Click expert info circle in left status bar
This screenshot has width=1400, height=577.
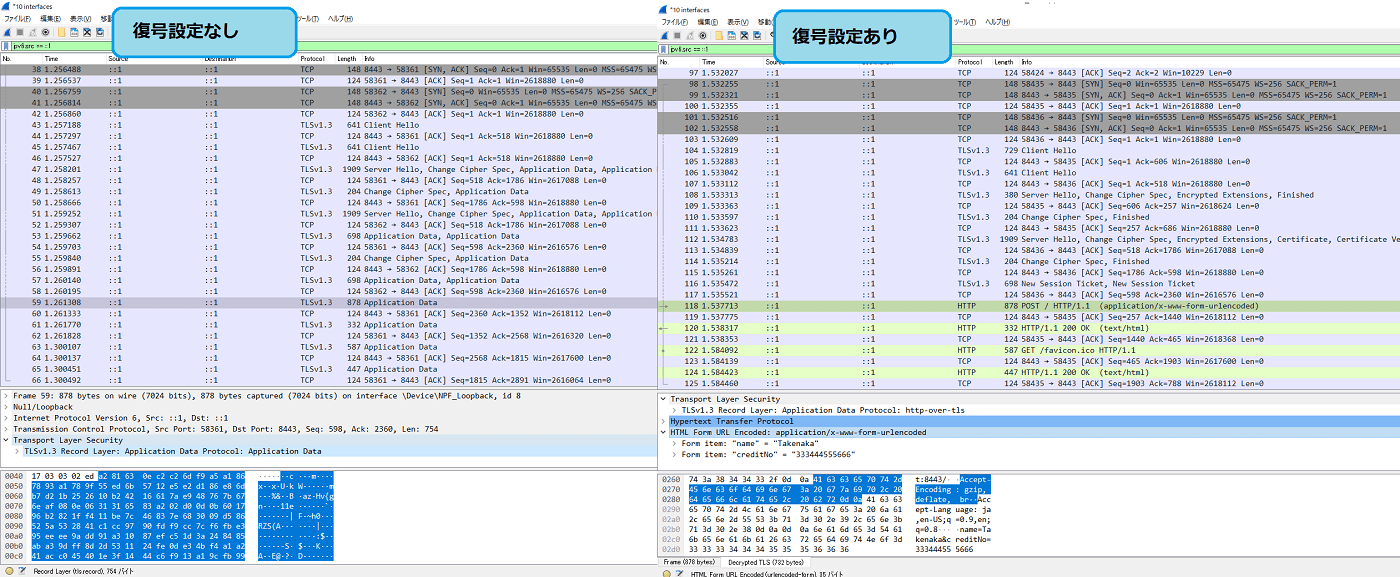[8, 570]
